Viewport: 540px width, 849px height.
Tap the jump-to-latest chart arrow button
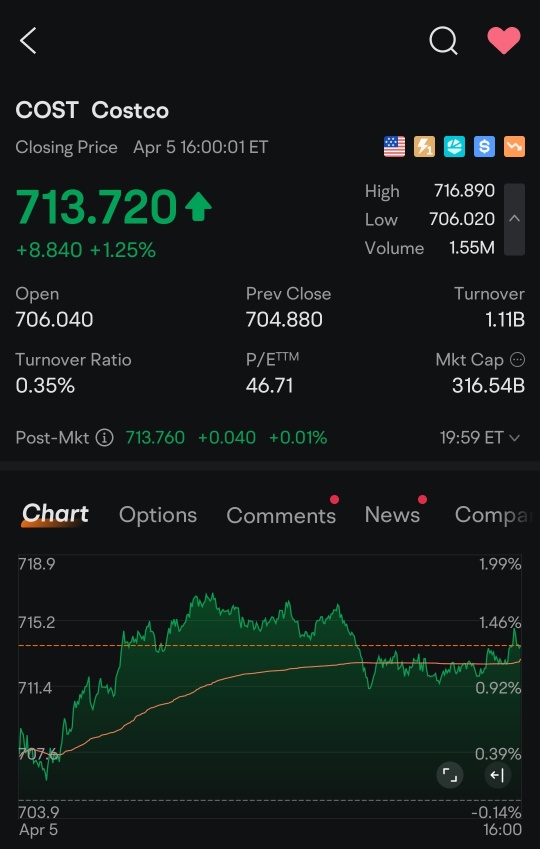(498, 775)
